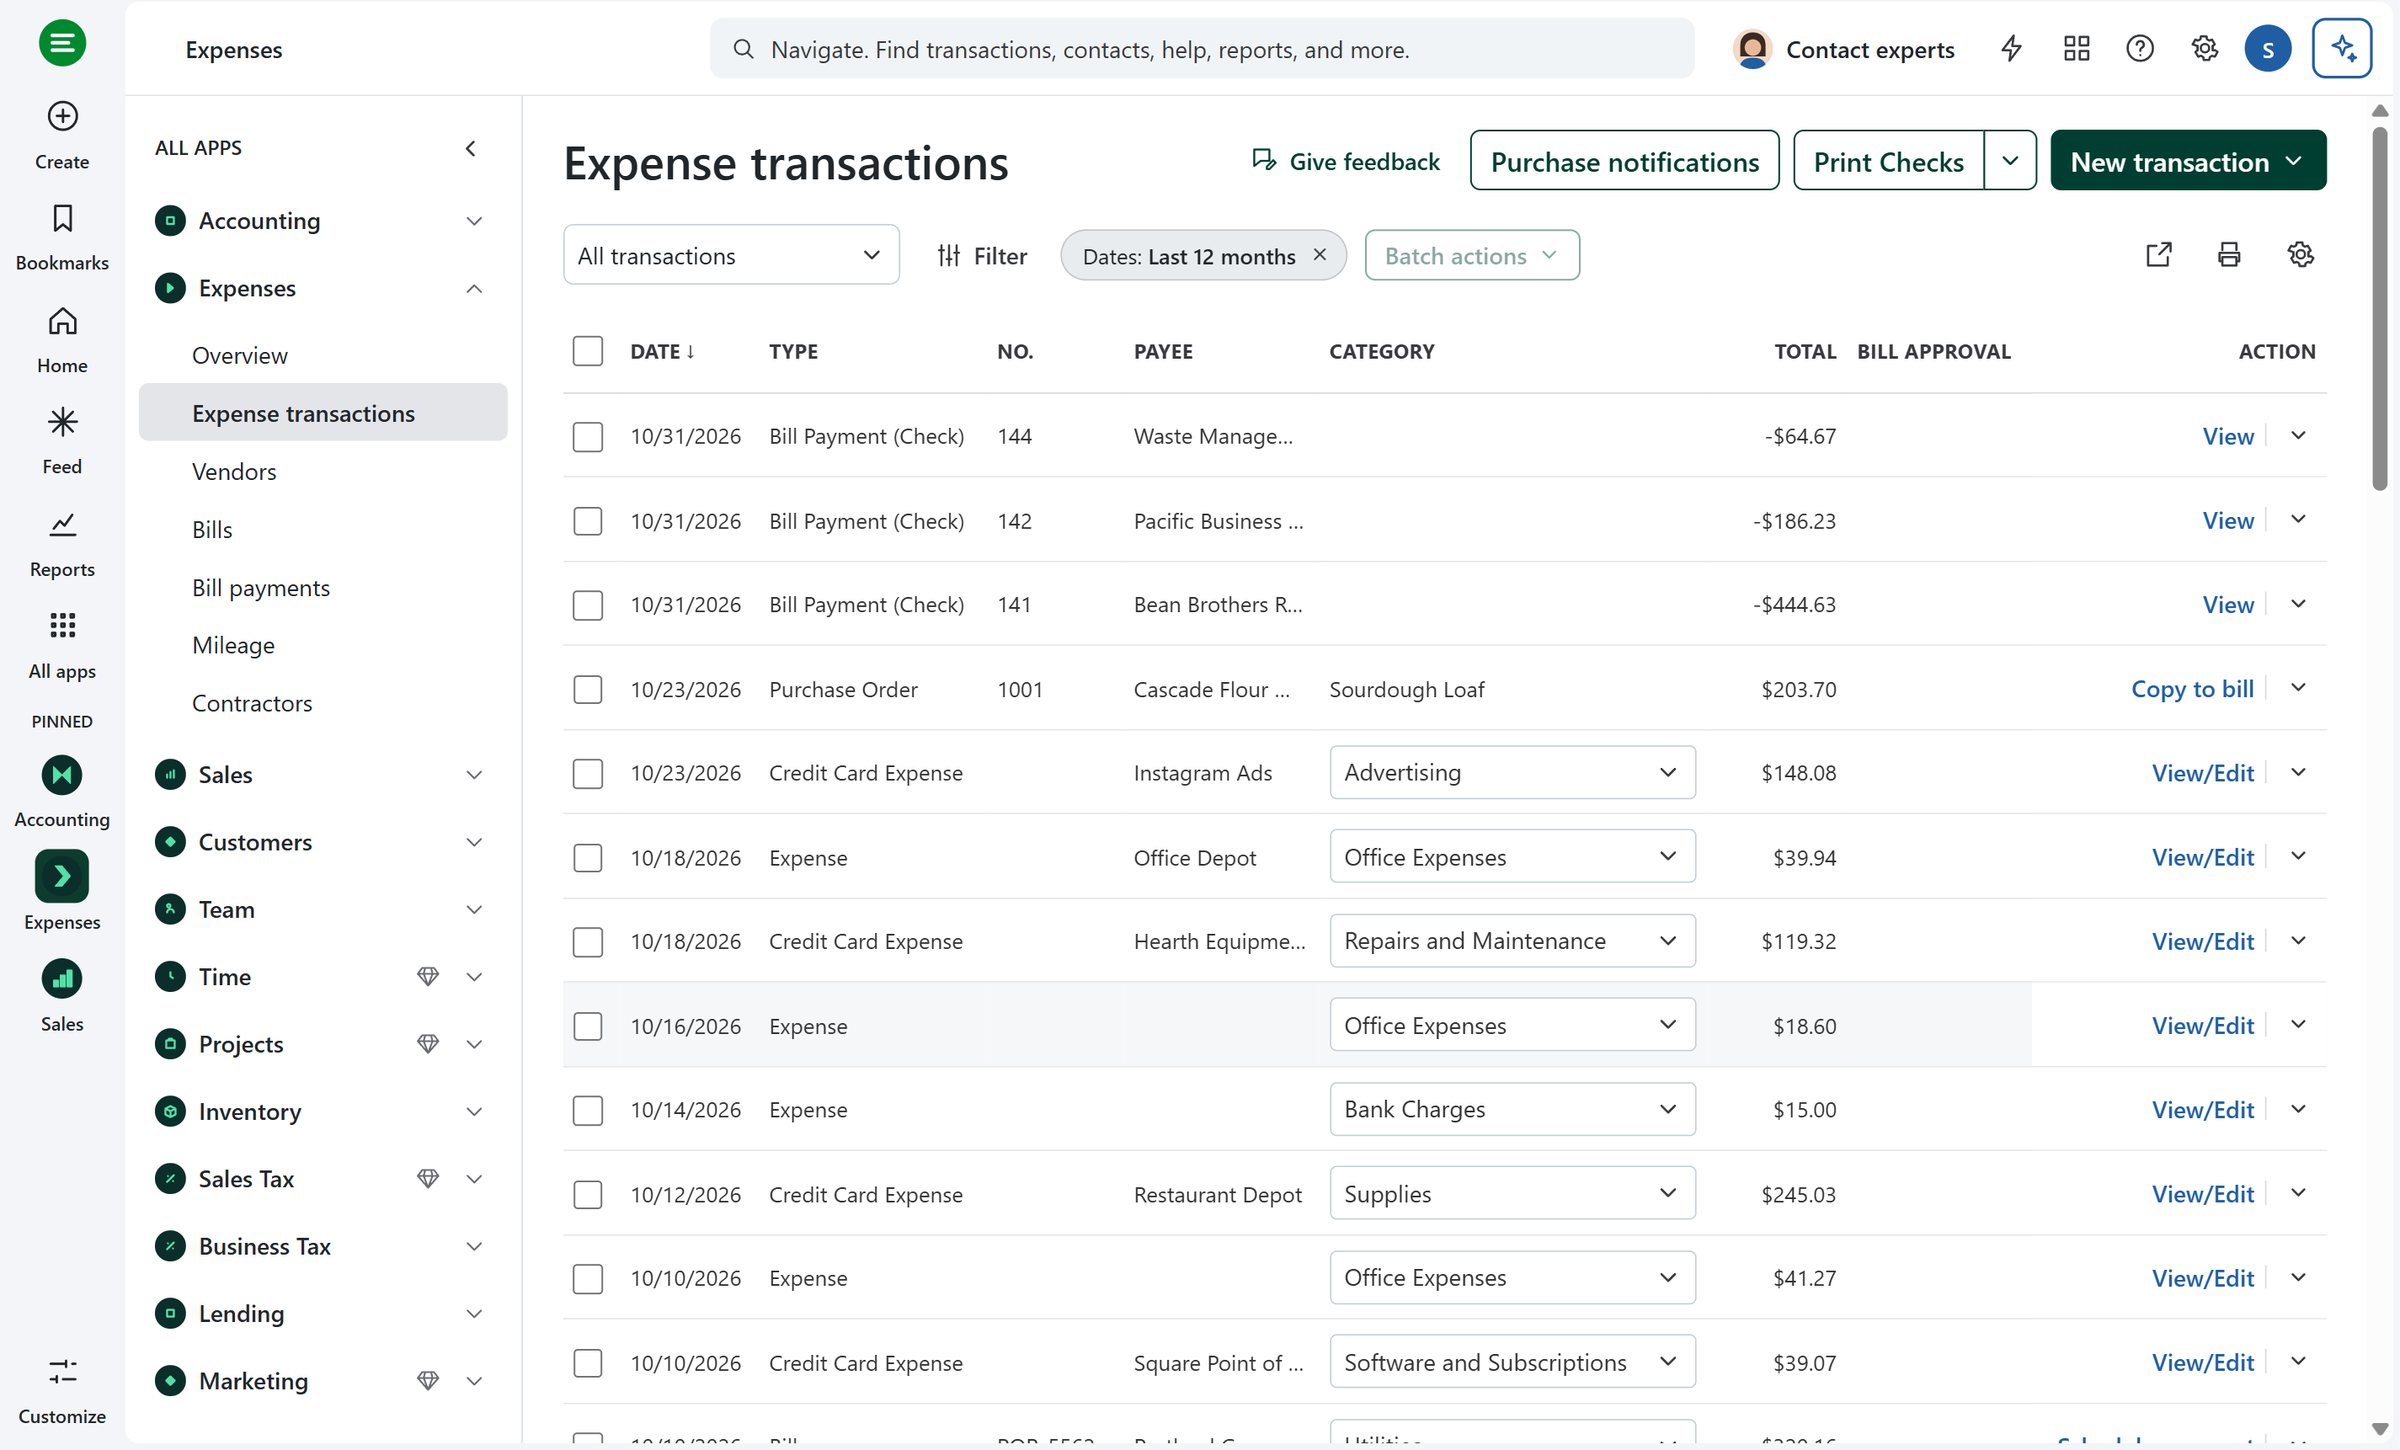Go to Mileage in the sidebar
This screenshot has height=1450, width=2400.
[x=233, y=645]
